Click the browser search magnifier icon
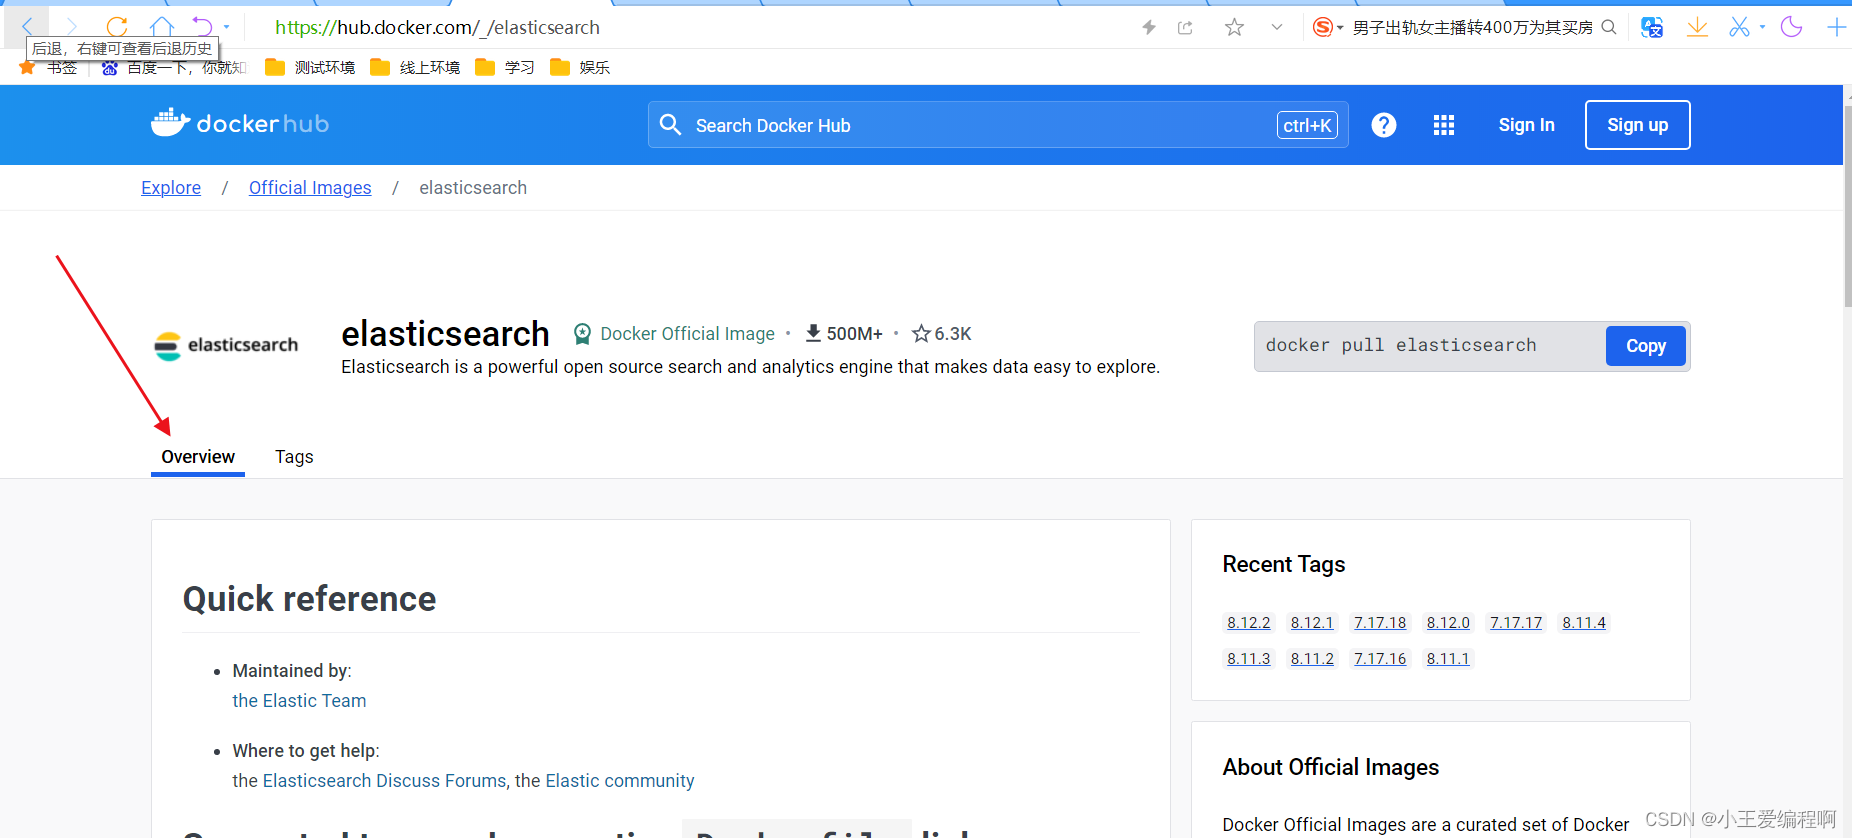The height and width of the screenshot is (838, 1852). (x=1609, y=27)
